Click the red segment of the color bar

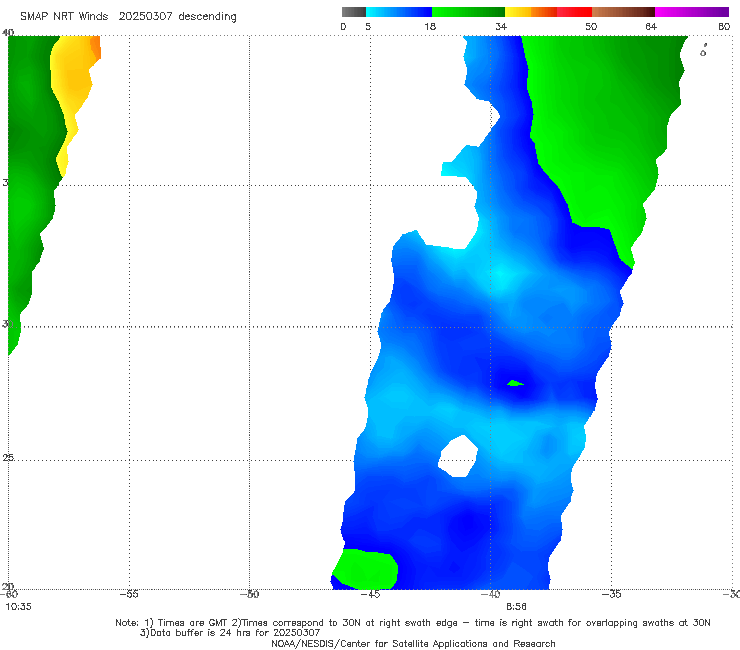[574, 12]
